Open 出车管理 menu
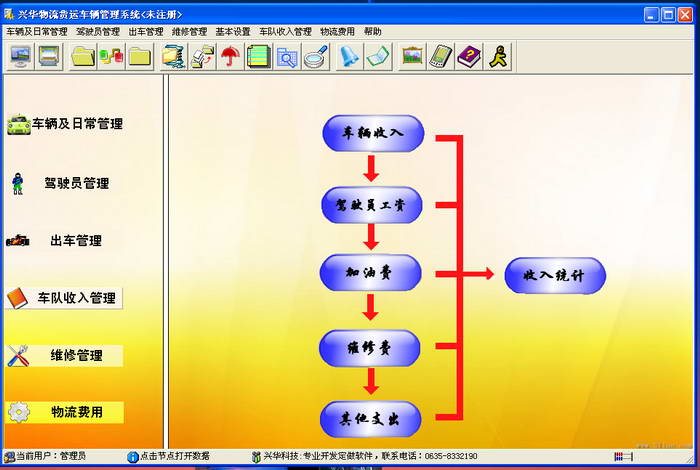Viewport: 700px width, 470px height. point(146,32)
